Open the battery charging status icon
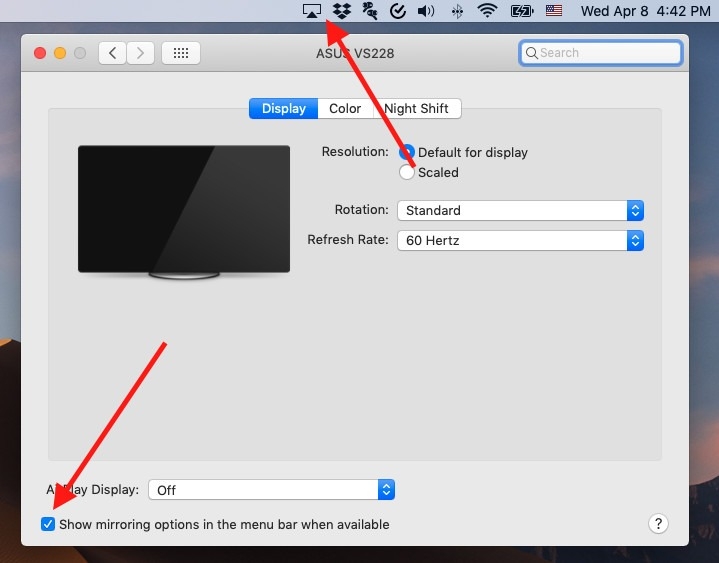719x563 pixels. [x=522, y=11]
